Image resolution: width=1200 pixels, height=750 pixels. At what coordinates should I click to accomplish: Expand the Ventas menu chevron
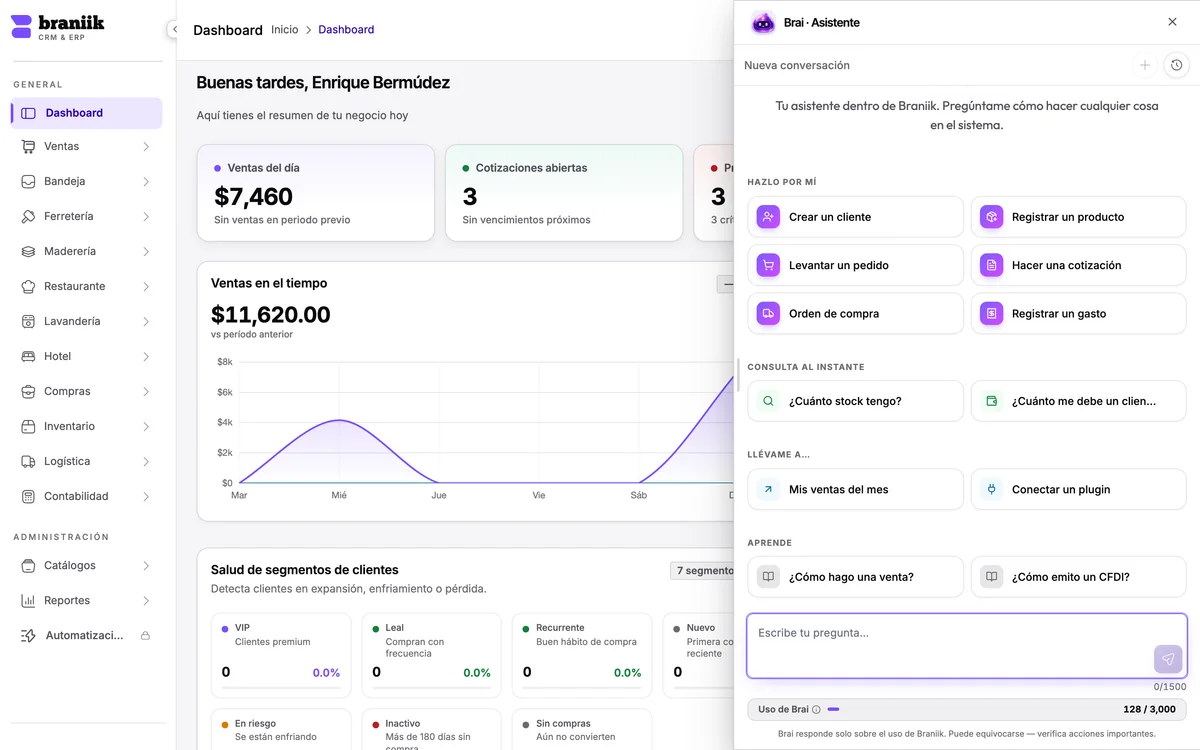146,146
